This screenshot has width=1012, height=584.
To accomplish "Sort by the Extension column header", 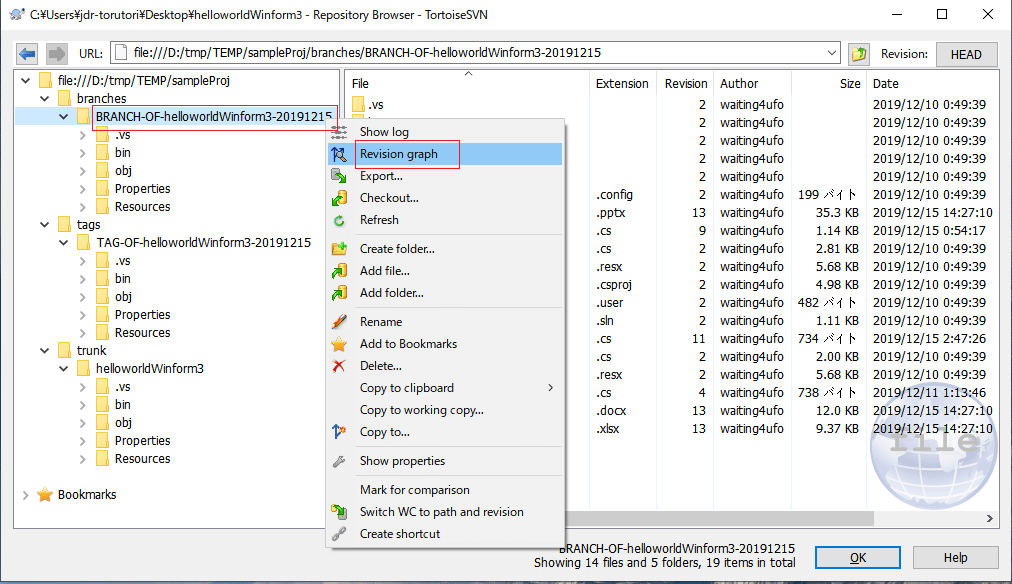I will click(x=622, y=83).
